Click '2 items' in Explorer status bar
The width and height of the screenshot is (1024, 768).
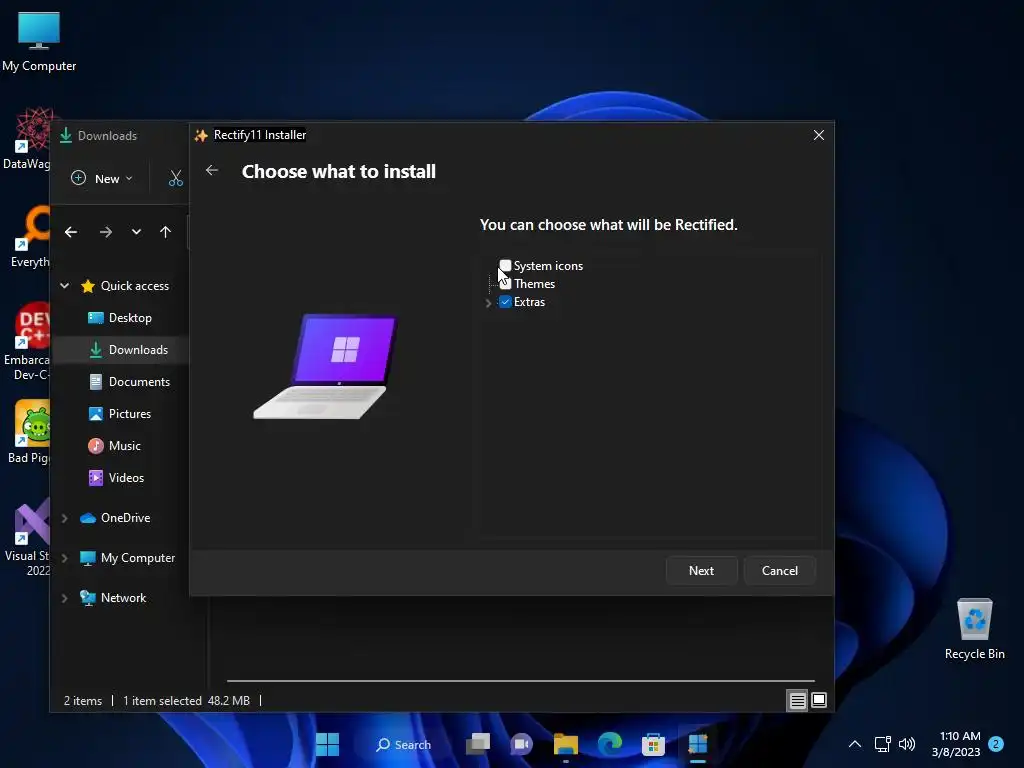83,701
